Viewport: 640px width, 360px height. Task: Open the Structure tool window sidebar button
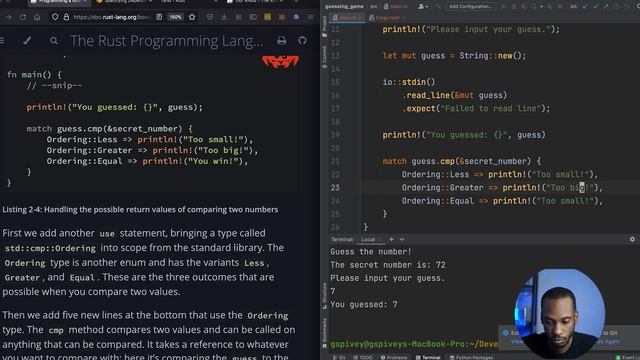click(x=325, y=296)
